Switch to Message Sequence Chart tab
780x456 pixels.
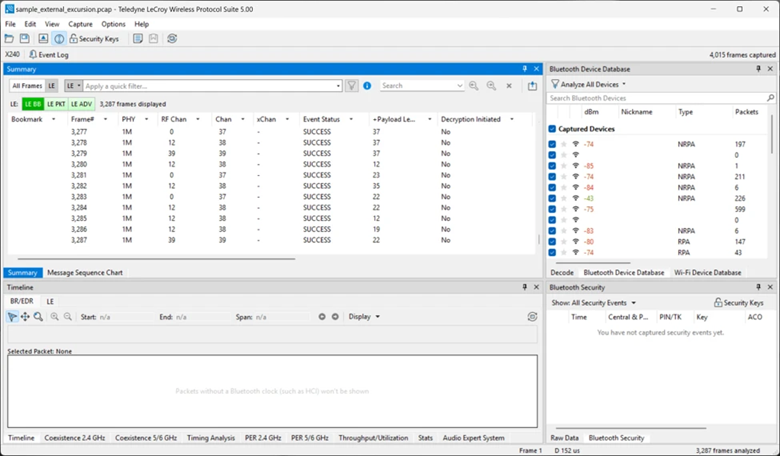(x=85, y=273)
